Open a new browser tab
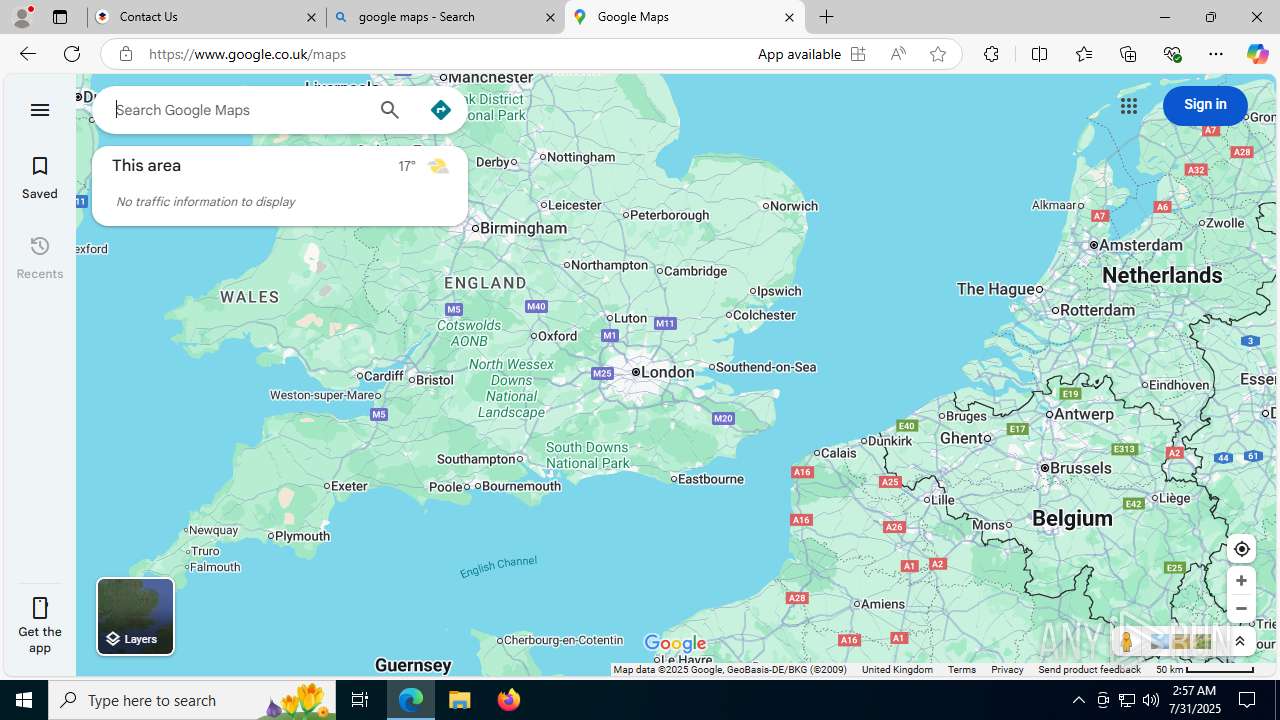The image size is (1280, 720). point(827,17)
